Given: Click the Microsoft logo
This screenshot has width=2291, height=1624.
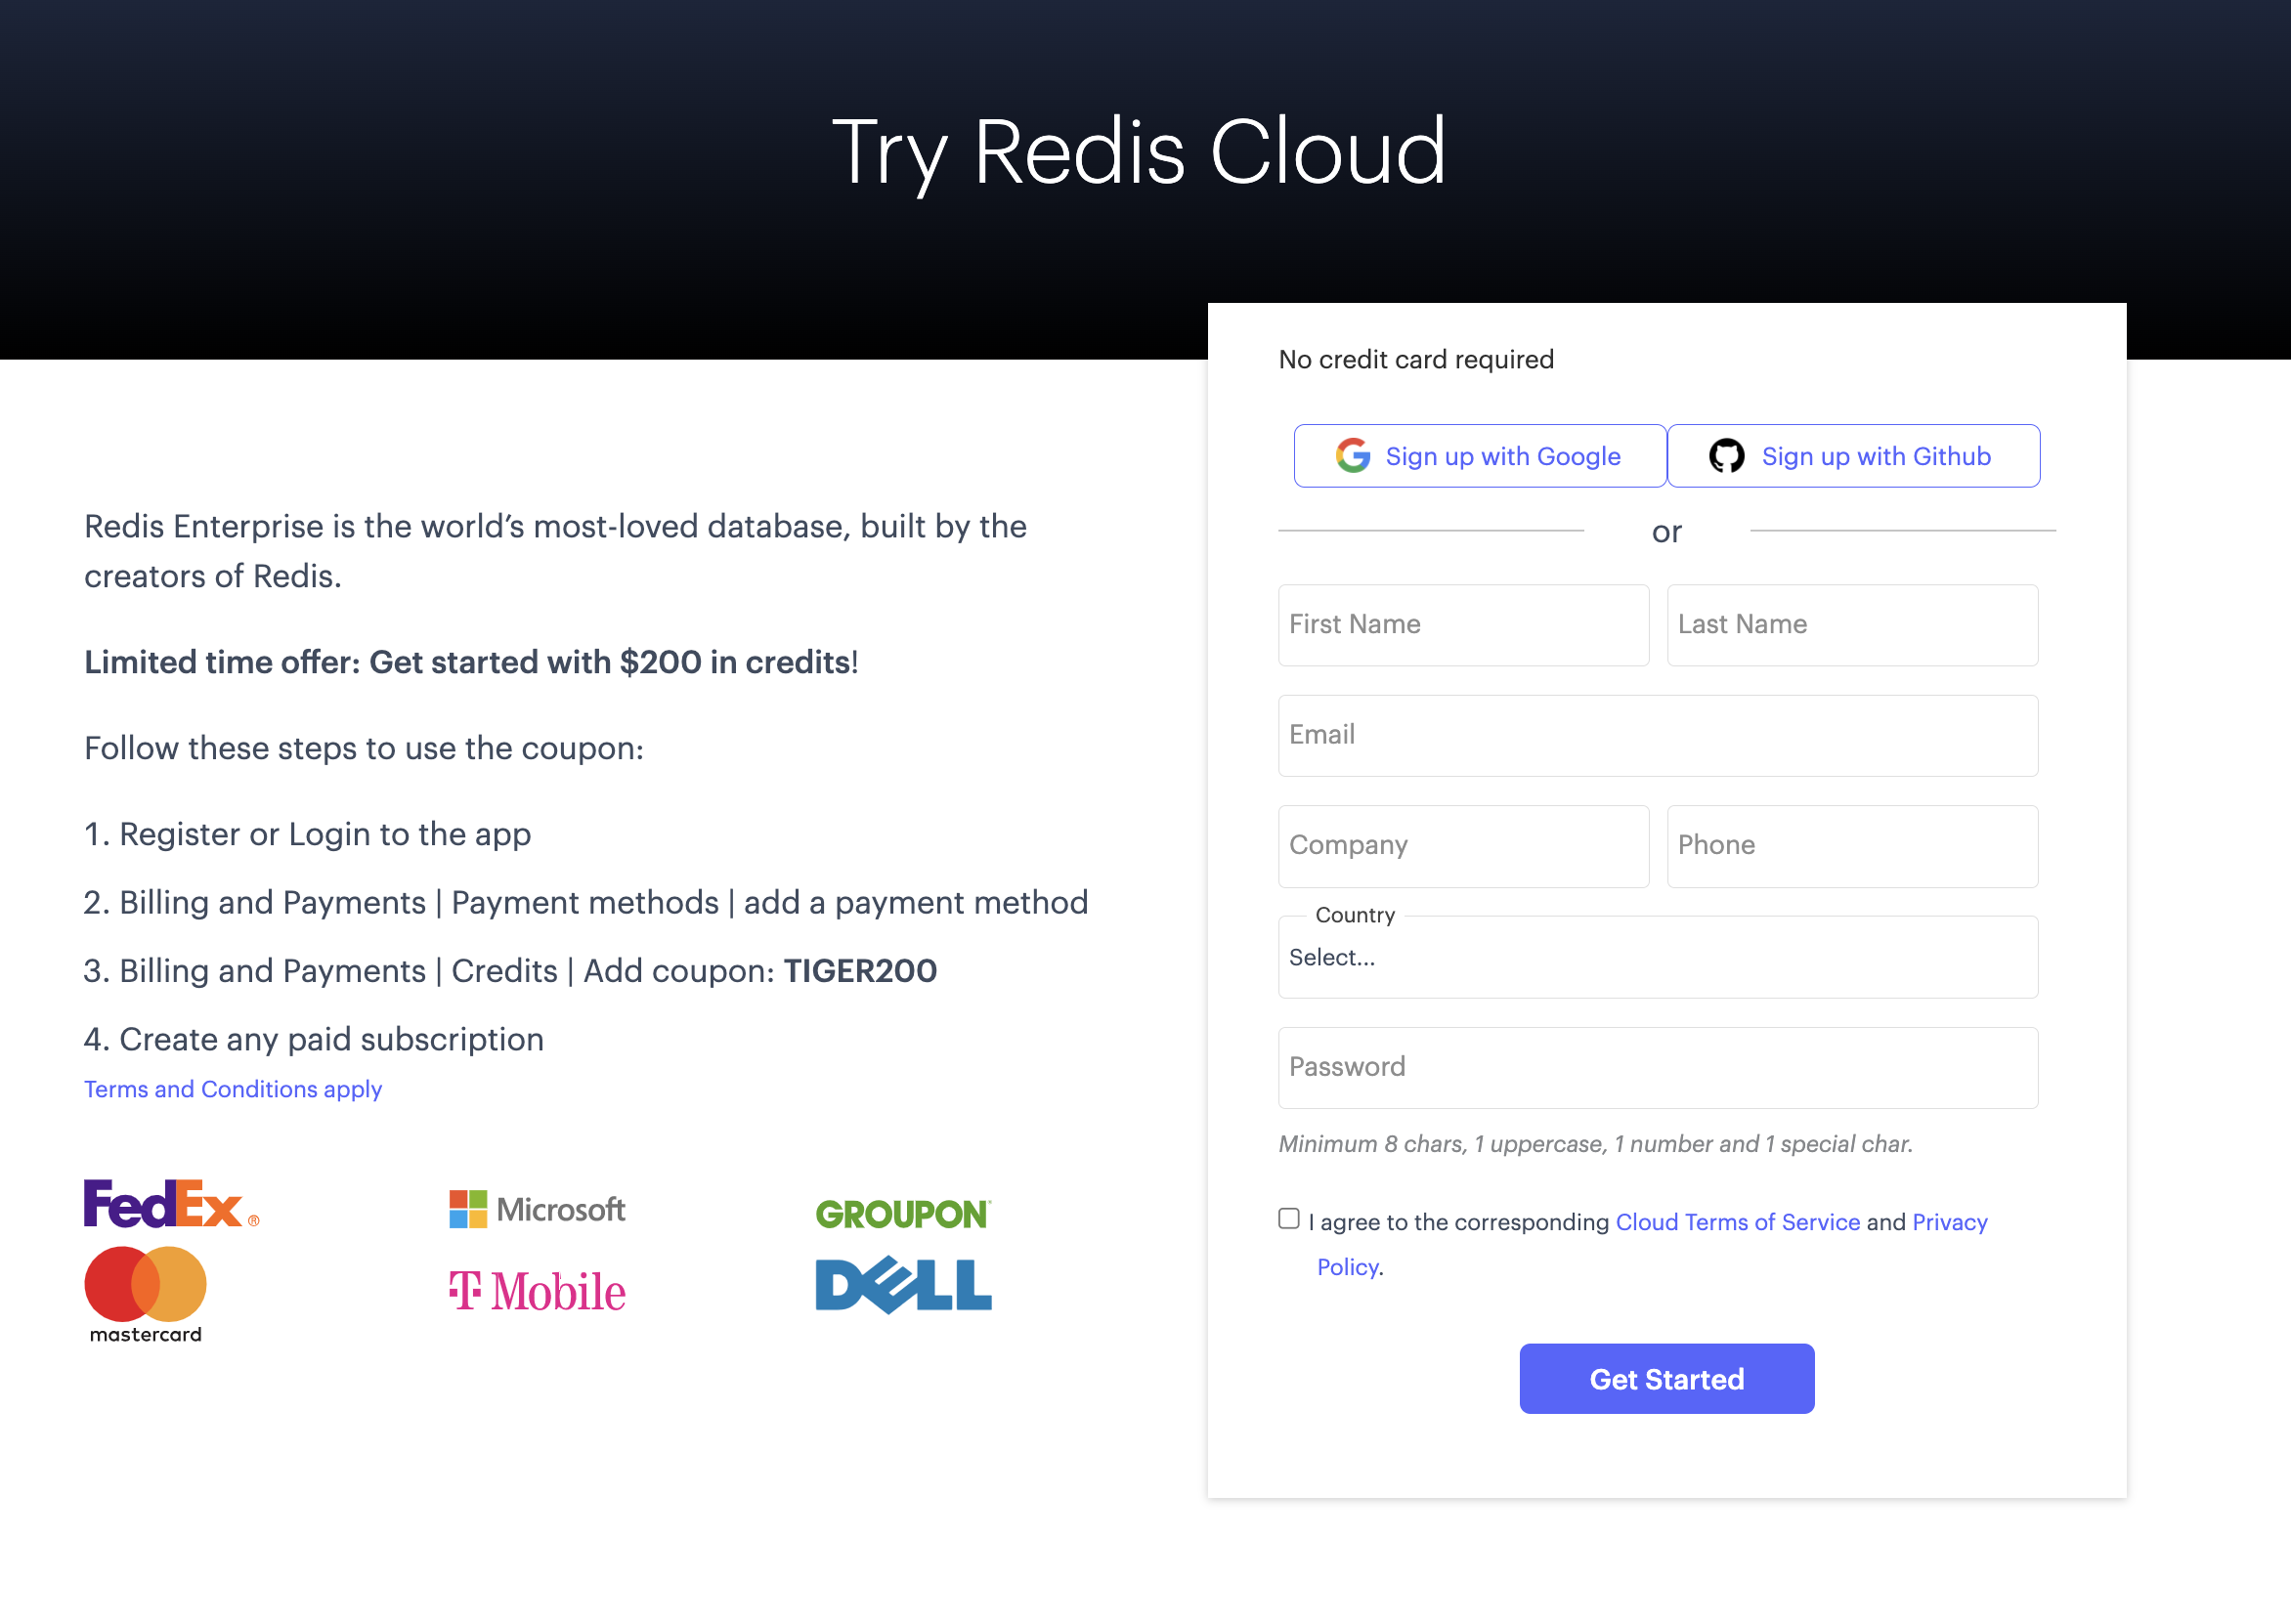Looking at the screenshot, I should [x=537, y=1209].
